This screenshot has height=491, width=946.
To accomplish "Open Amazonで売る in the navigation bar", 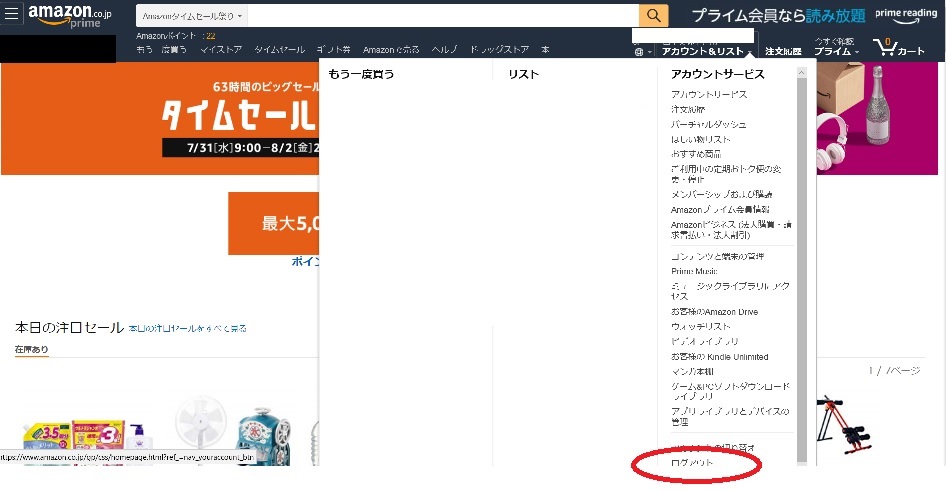I will [x=391, y=49].
